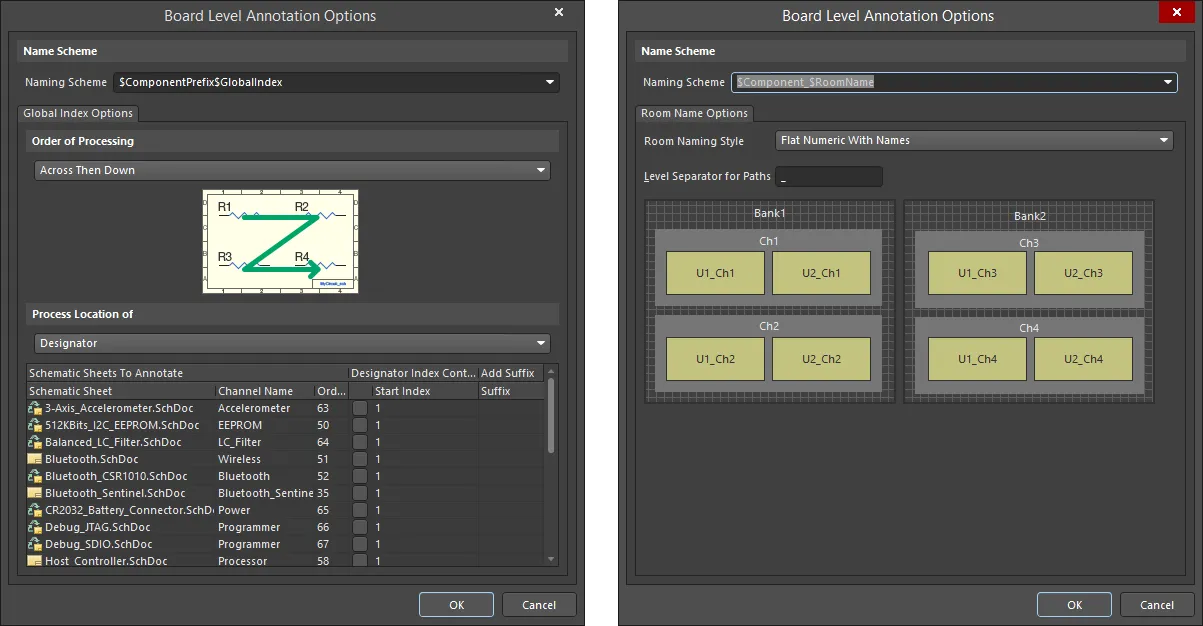The height and width of the screenshot is (626, 1203).
Task: Open the Across Then Down order dropdown
Action: [292, 170]
